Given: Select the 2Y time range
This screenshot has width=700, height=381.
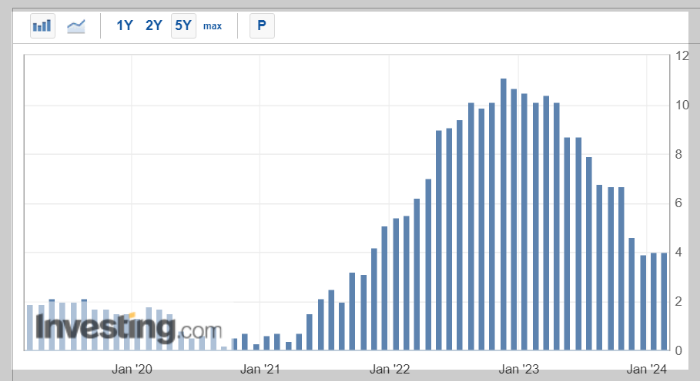Looking at the screenshot, I should [x=154, y=25].
